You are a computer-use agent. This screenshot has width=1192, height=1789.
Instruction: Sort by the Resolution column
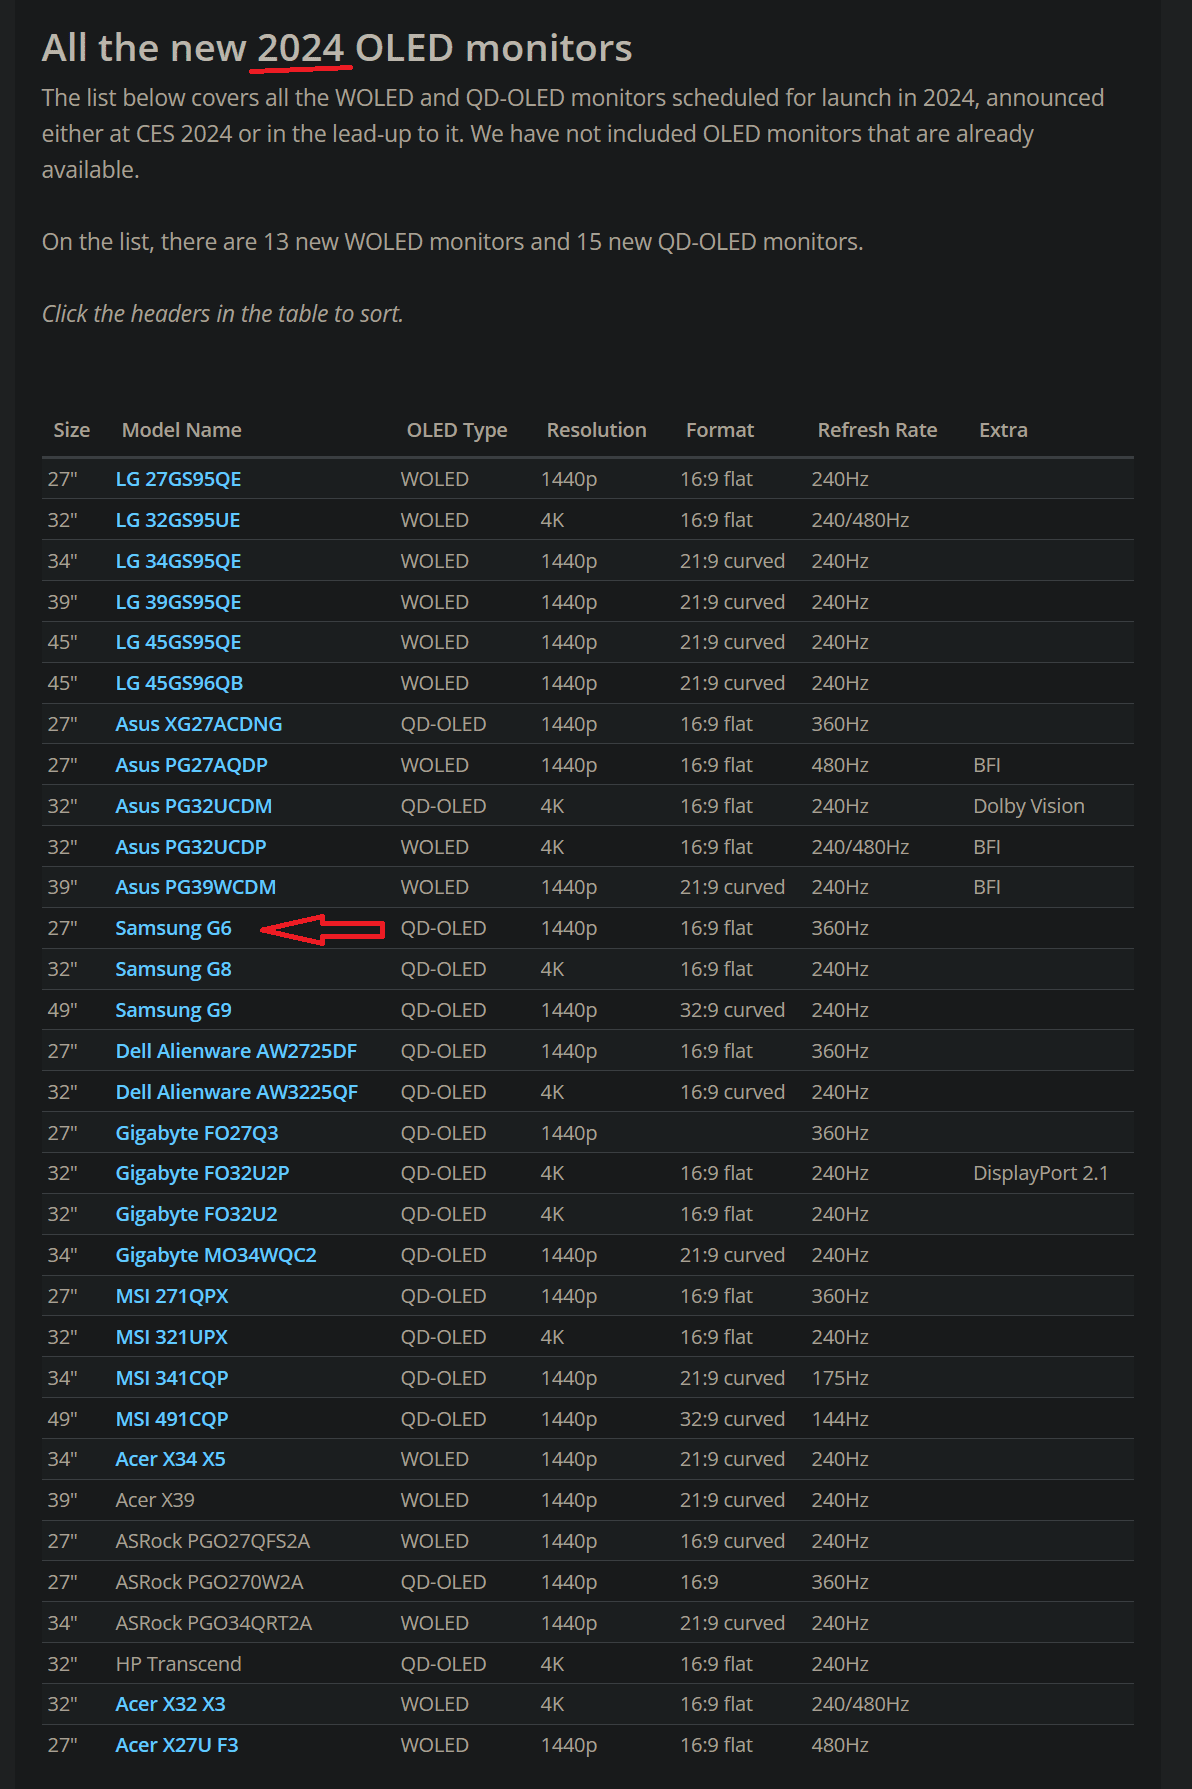(x=596, y=430)
